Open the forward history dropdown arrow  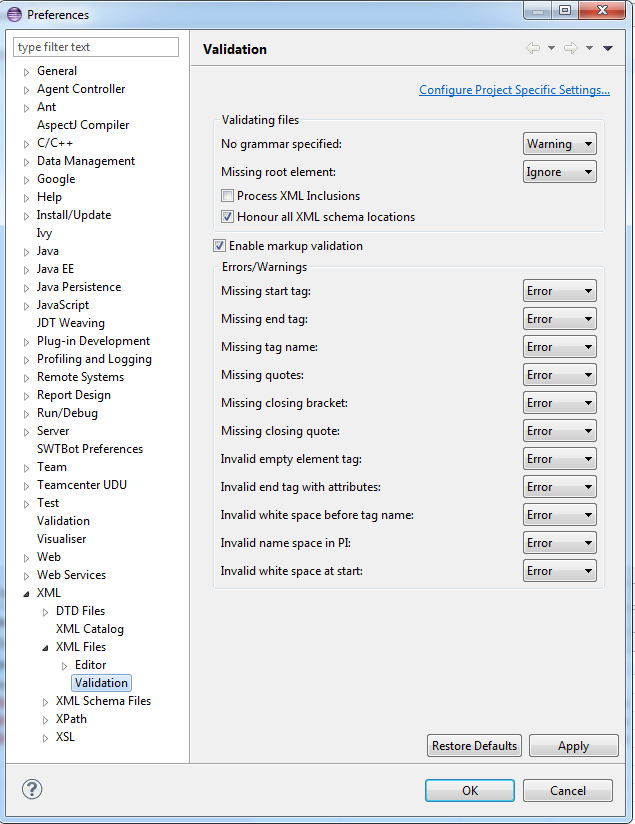589,48
